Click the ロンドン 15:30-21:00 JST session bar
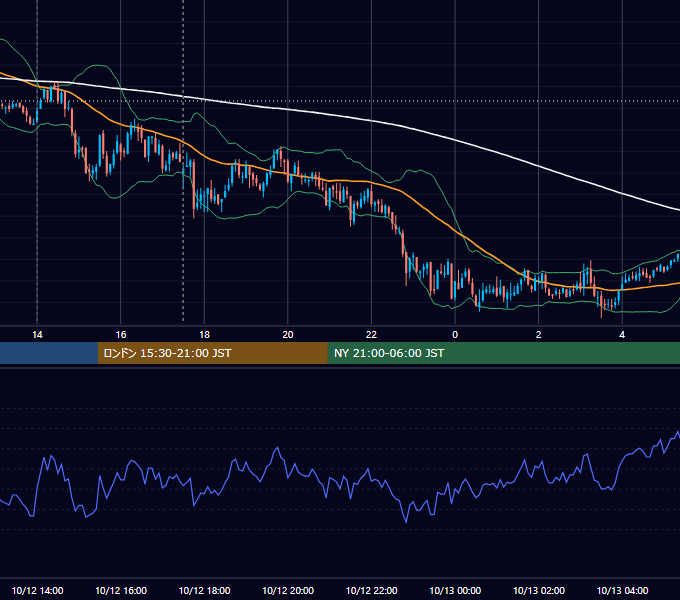Image resolution: width=680 pixels, height=600 pixels. click(212, 353)
